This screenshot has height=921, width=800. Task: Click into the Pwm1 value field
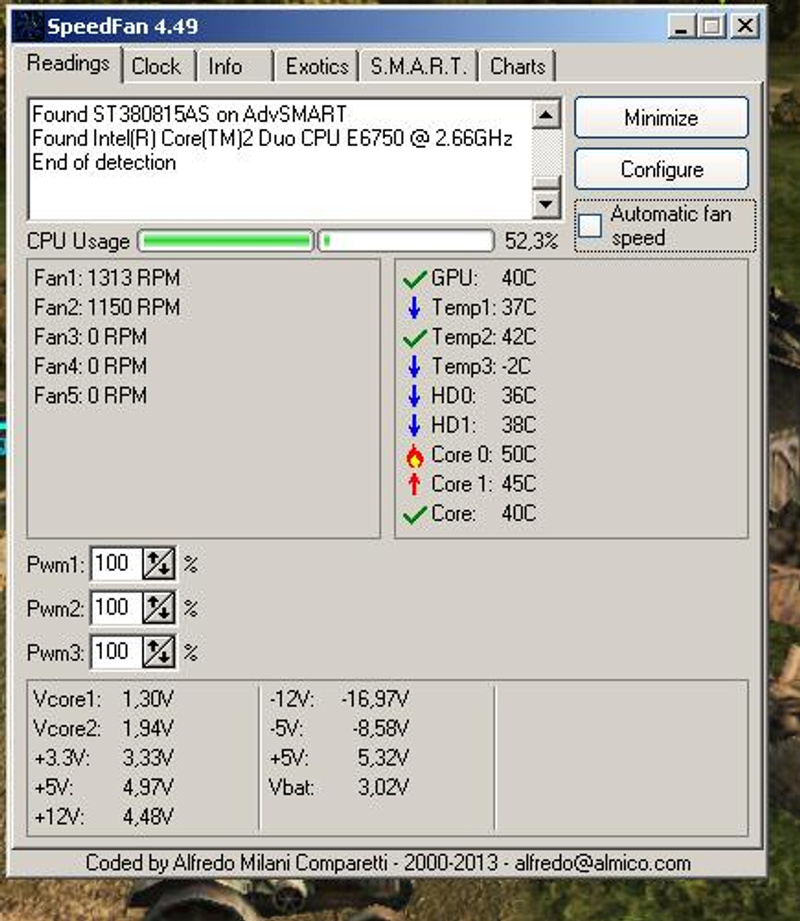coord(115,564)
